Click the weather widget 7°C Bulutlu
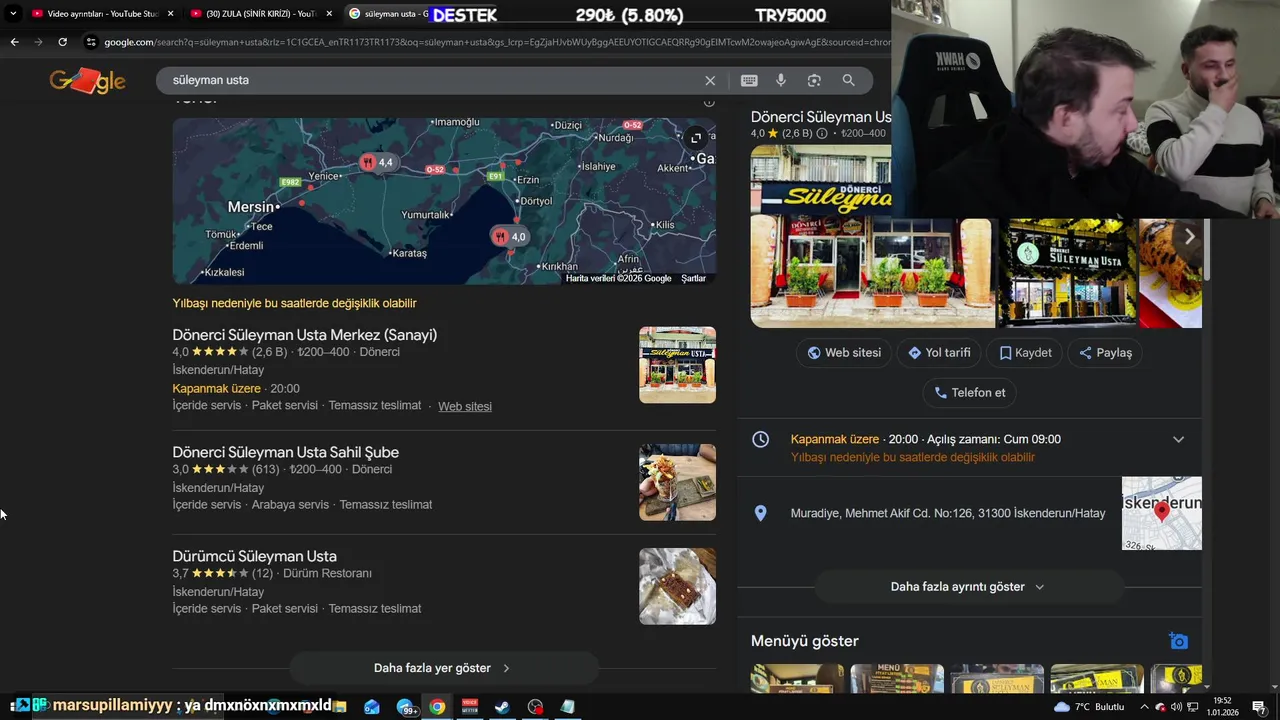This screenshot has height=720, width=1280. tap(1089, 707)
